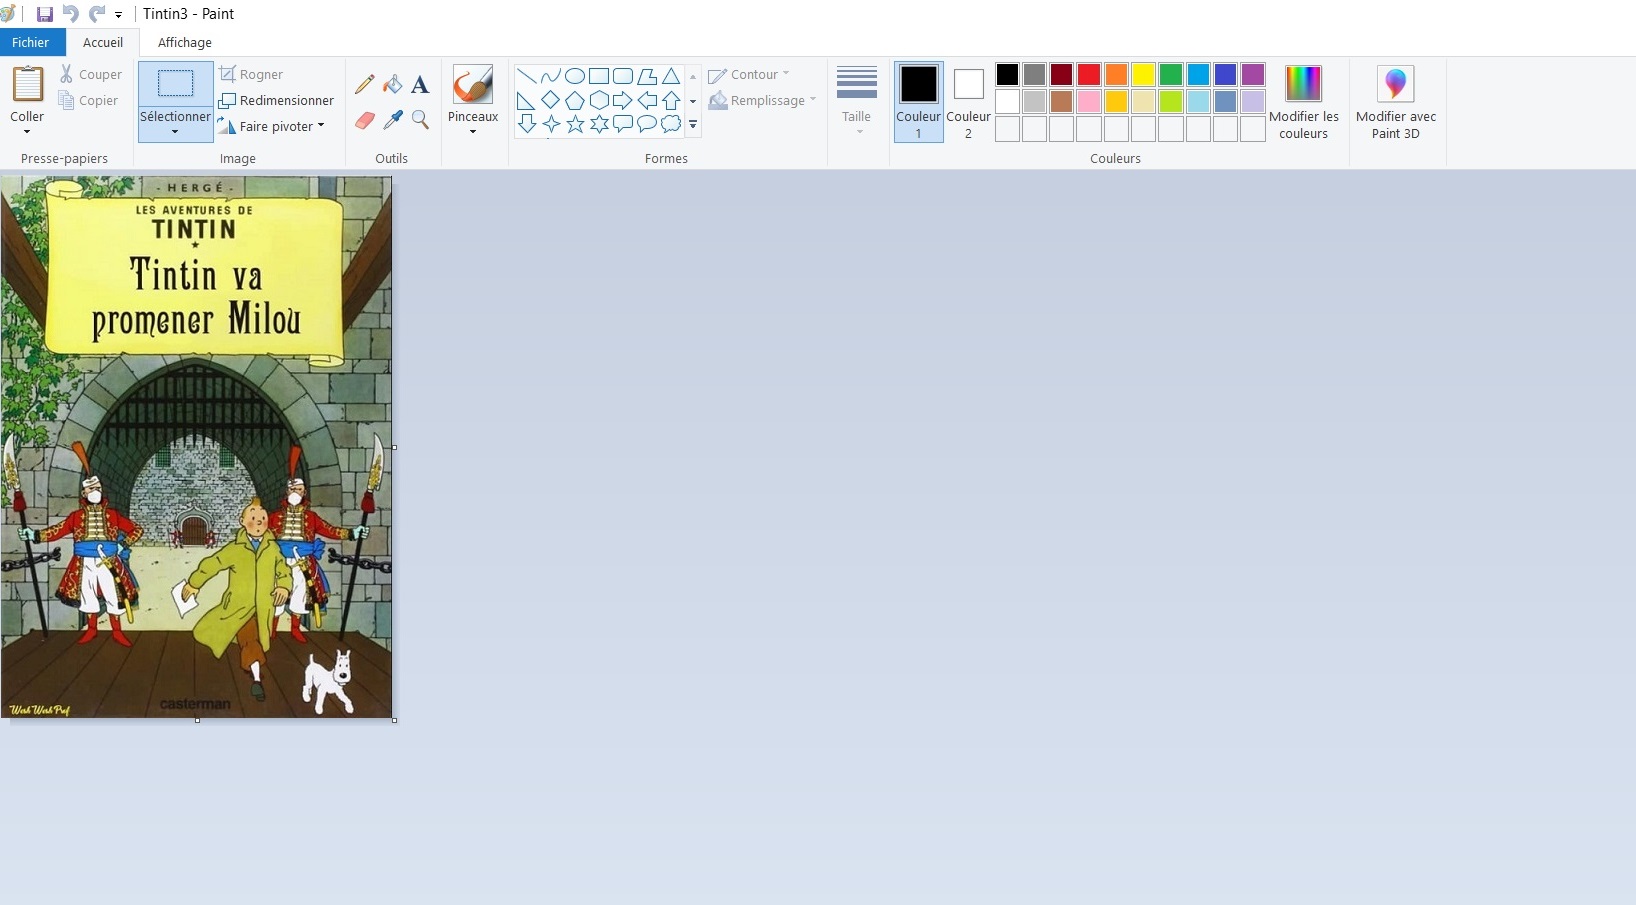Pick the brown color swatch
Viewport: 1636px width, 905px height.
(1062, 101)
